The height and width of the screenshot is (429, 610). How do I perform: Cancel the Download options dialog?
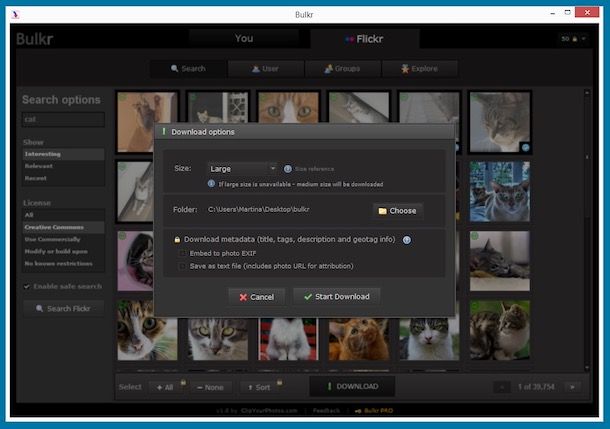click(257, 297)
